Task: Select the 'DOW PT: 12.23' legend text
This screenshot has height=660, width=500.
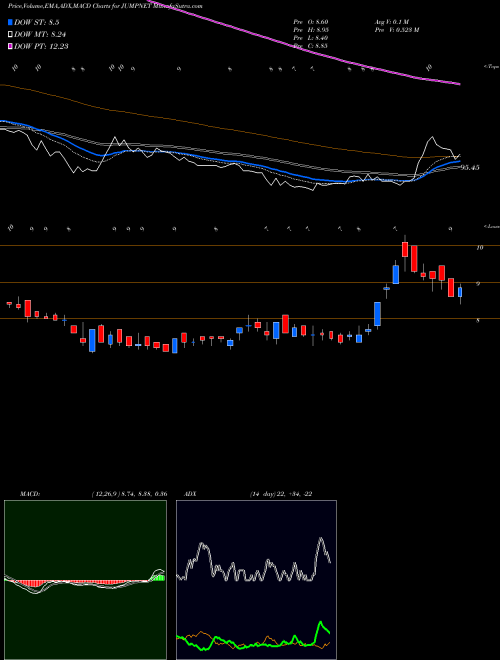Action: (42, 46)
